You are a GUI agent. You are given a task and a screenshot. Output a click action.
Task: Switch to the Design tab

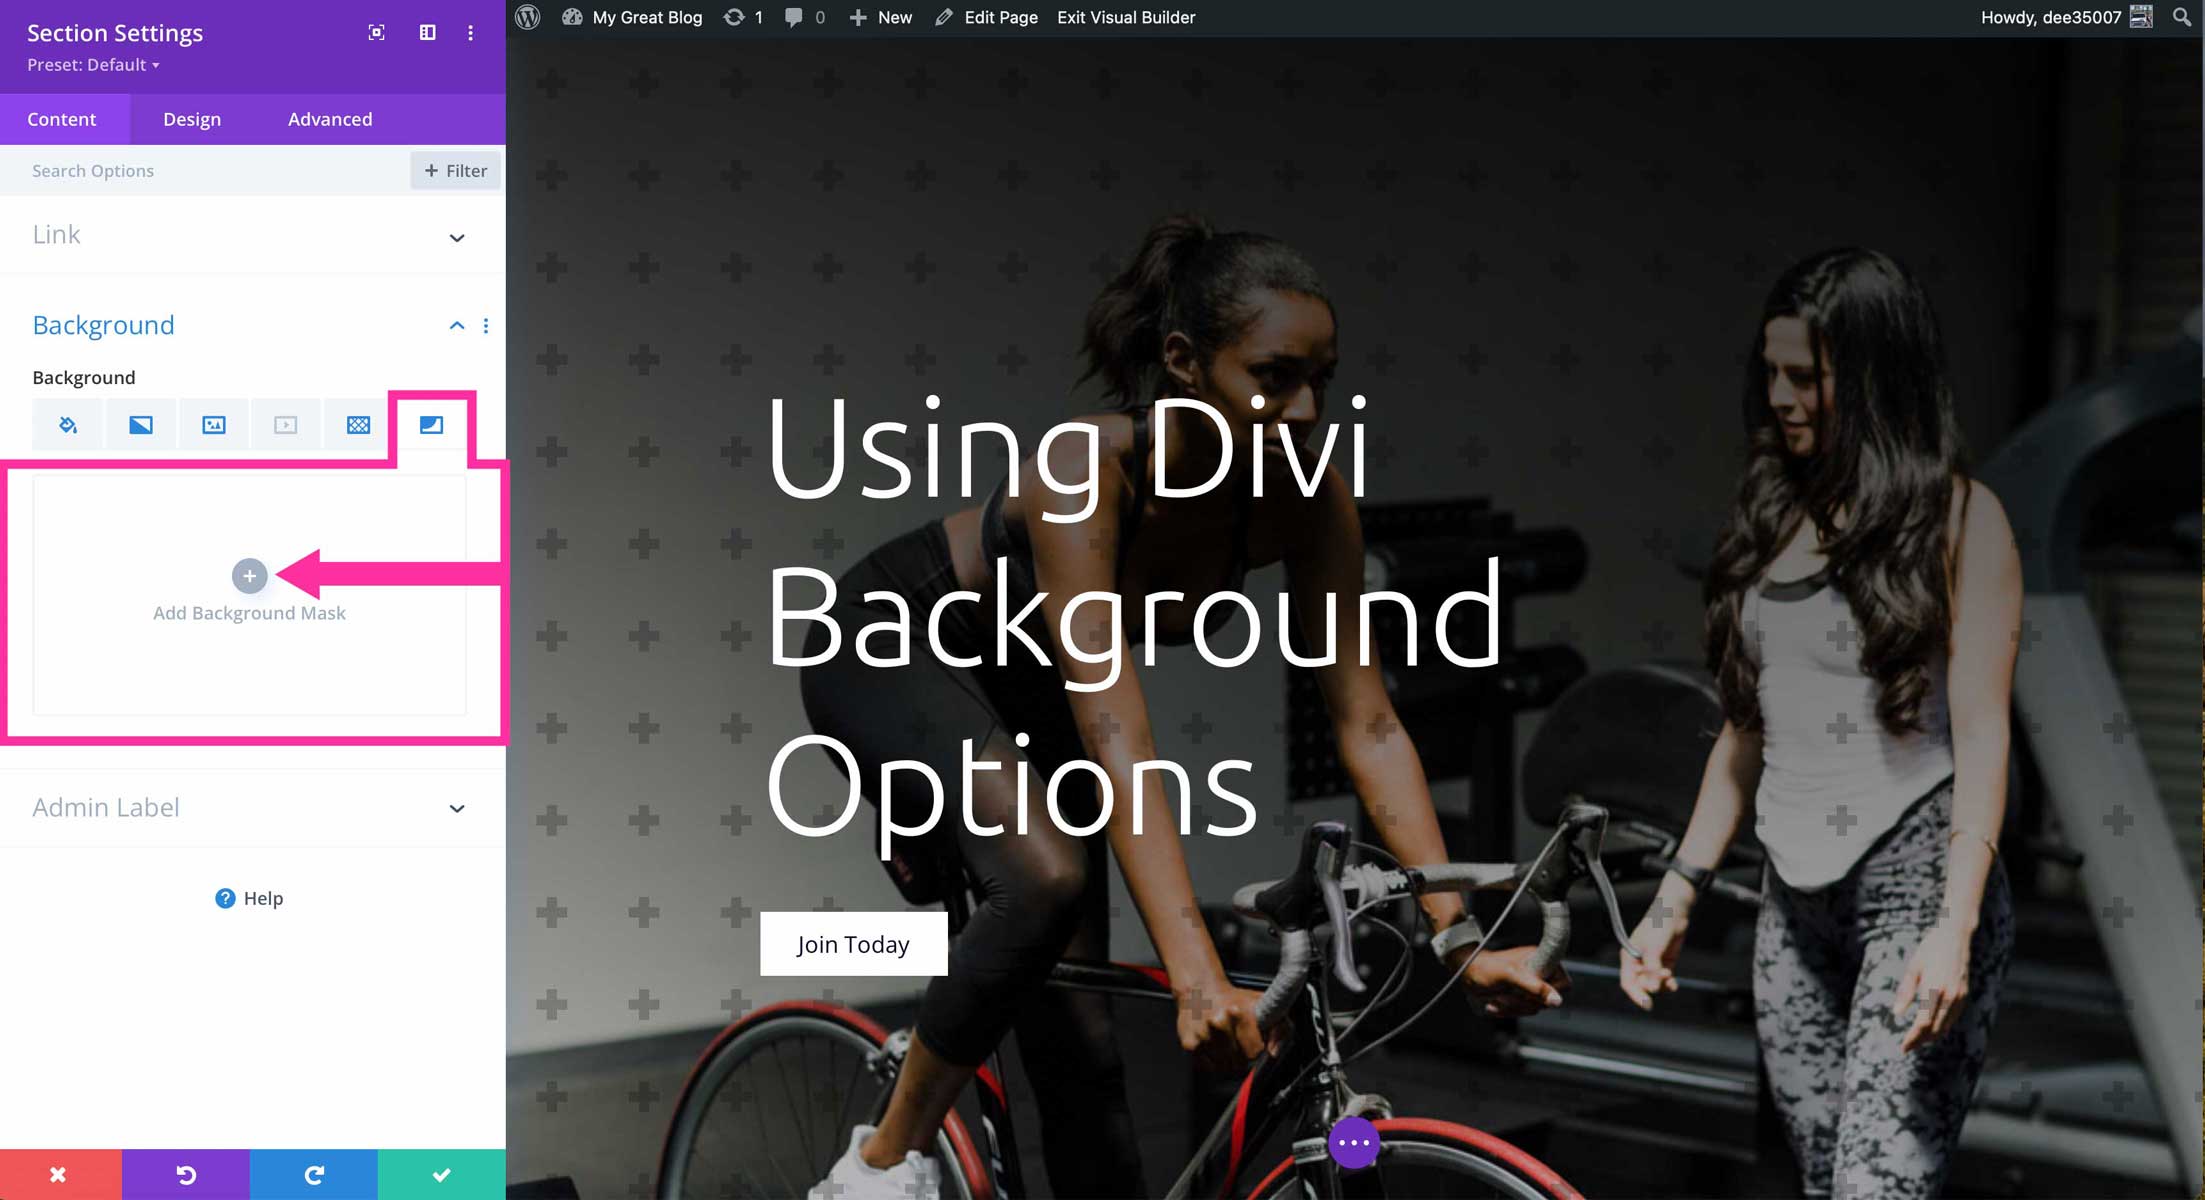point(191,118)
